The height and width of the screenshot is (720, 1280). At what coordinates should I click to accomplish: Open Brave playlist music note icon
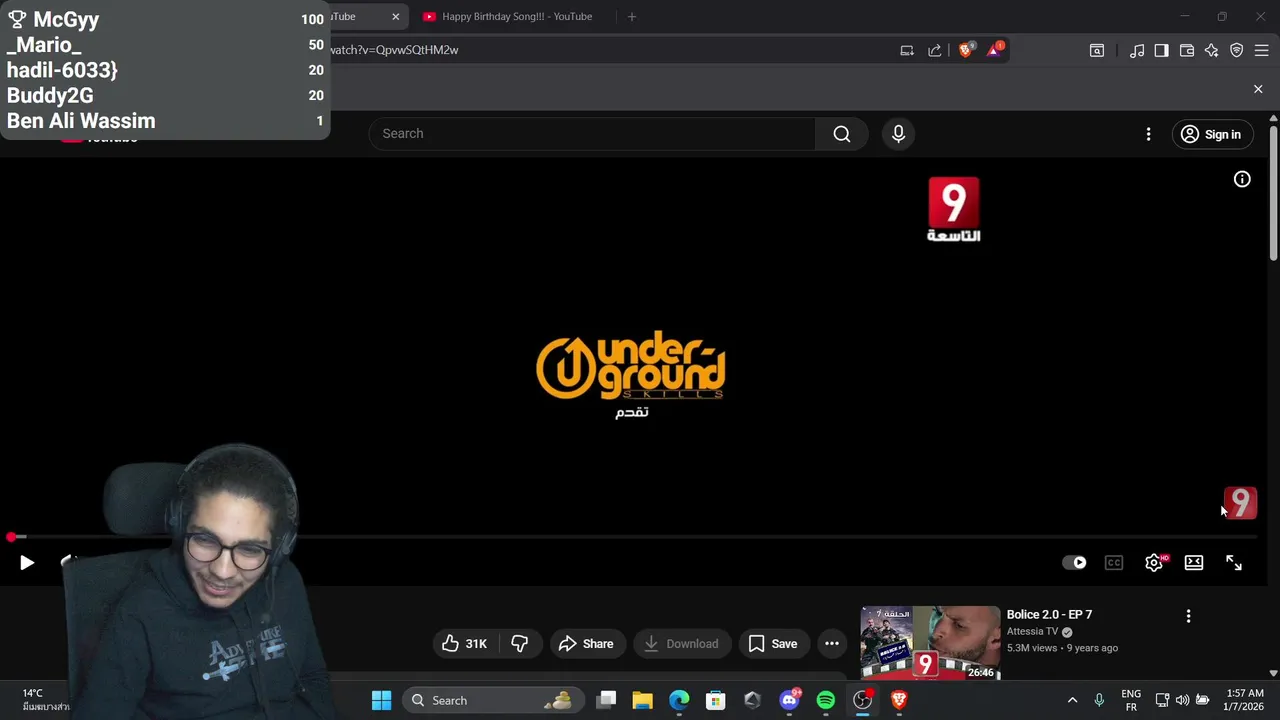tap(1137, 50)
